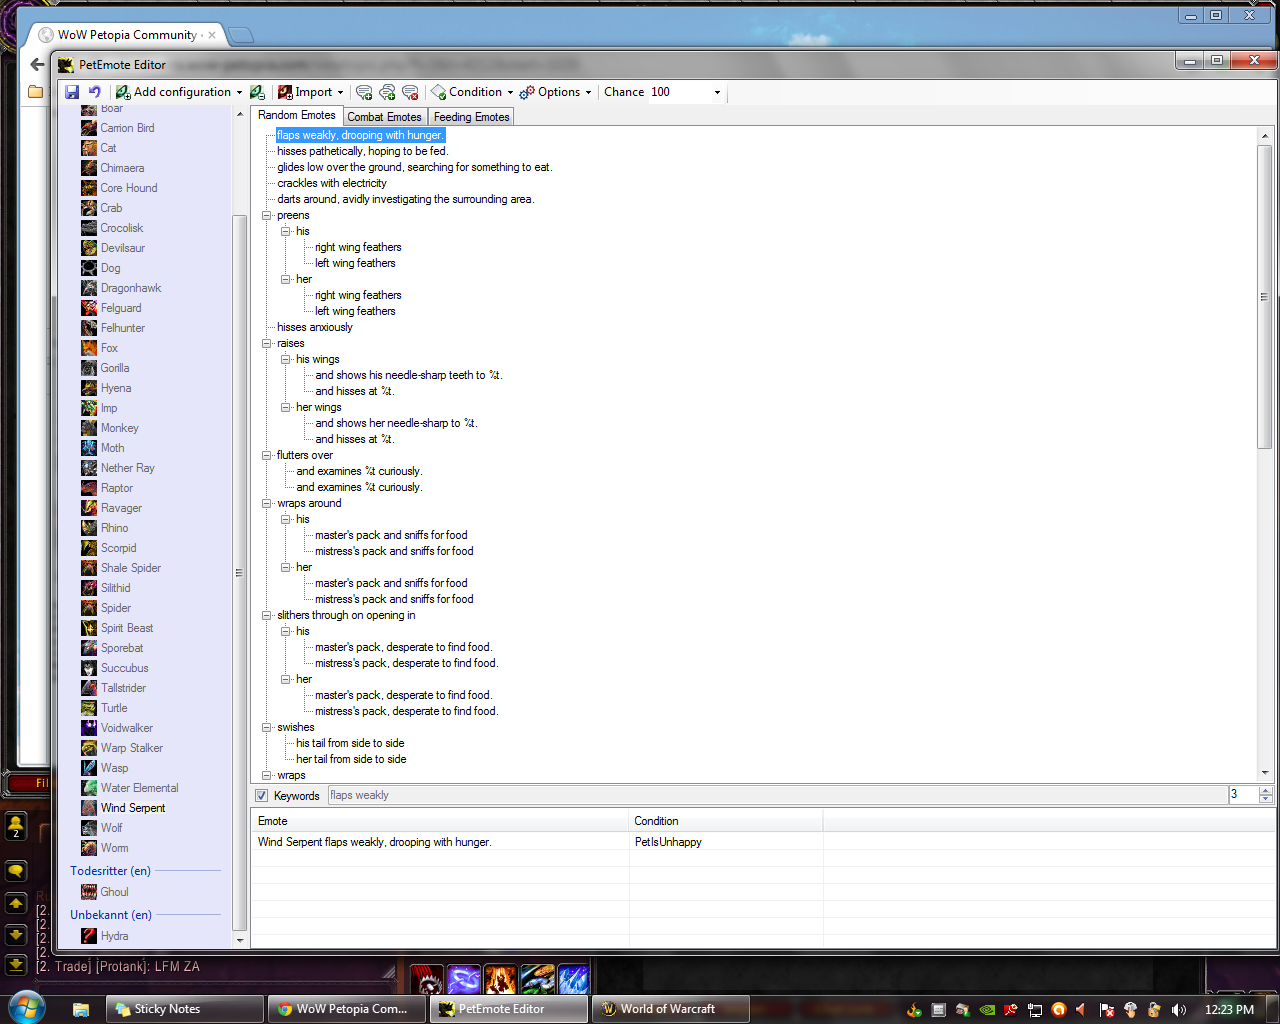Image resolution: width=1280 pixels, height=1024 pixels.
Task: Click the emote tree vertical scrollbar thumb
Action: point(1265,296)
